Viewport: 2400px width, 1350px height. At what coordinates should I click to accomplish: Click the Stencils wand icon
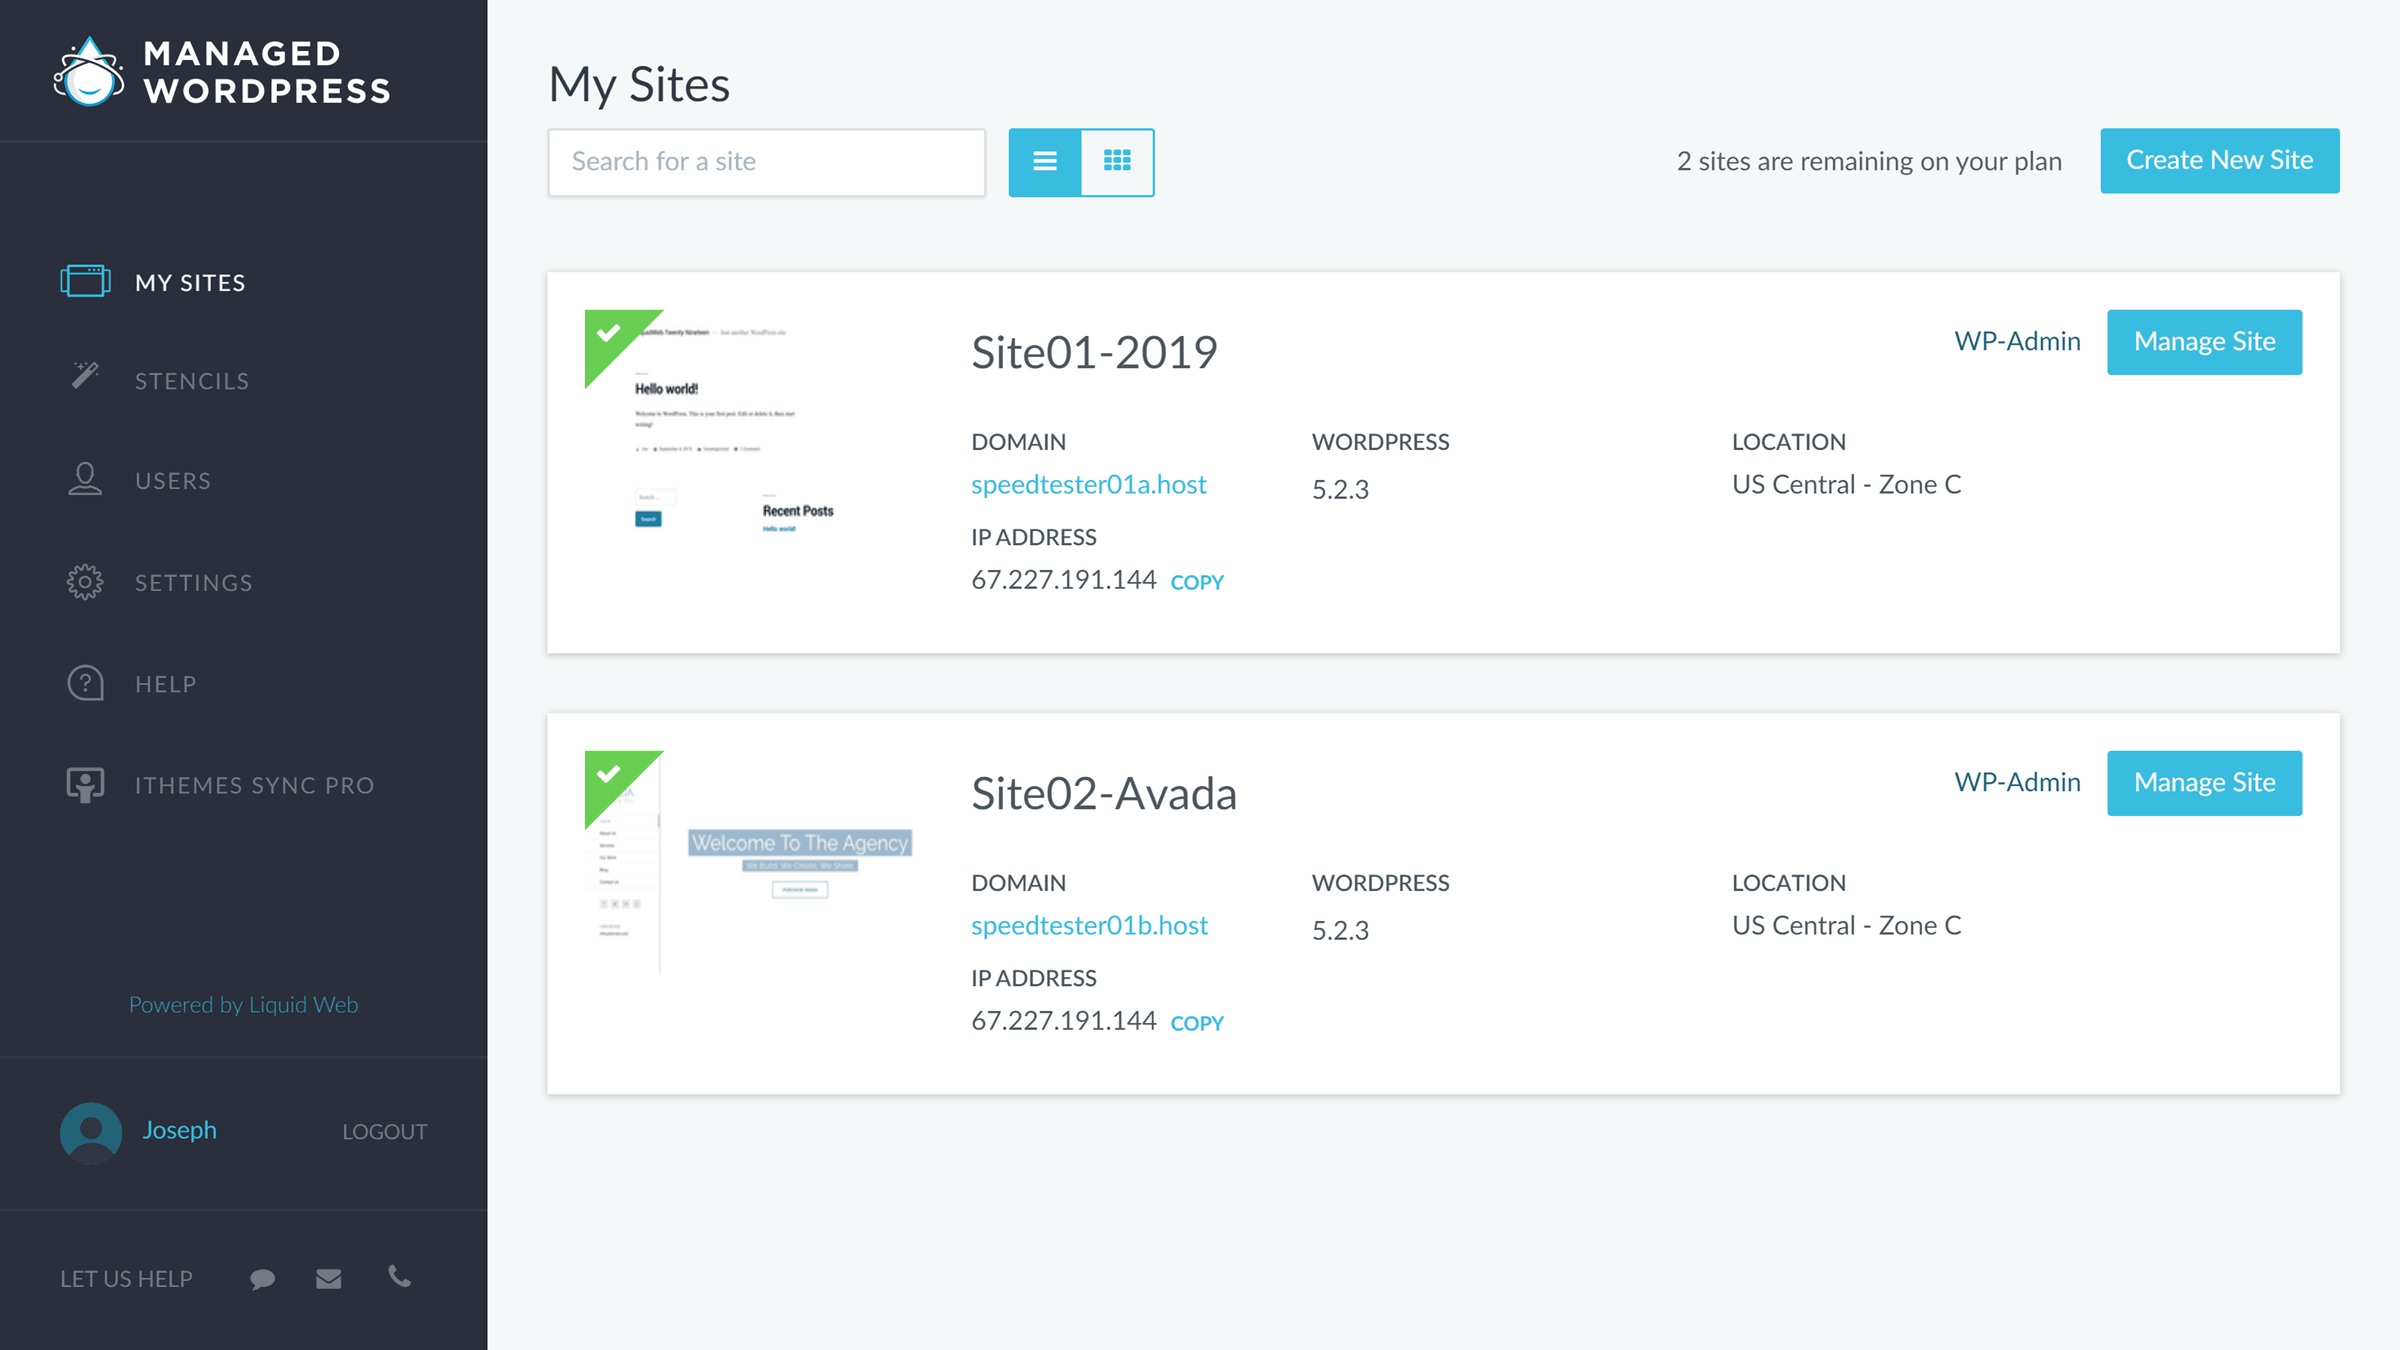(85, 376)
